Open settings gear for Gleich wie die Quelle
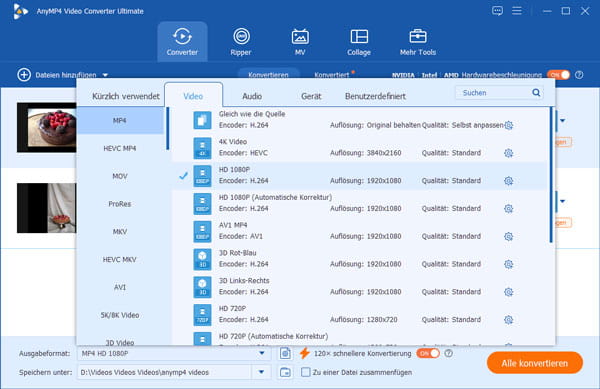Image resolution: width=600 pixels, height=389 pixels. pyautogui.click(x=508, y=125)
